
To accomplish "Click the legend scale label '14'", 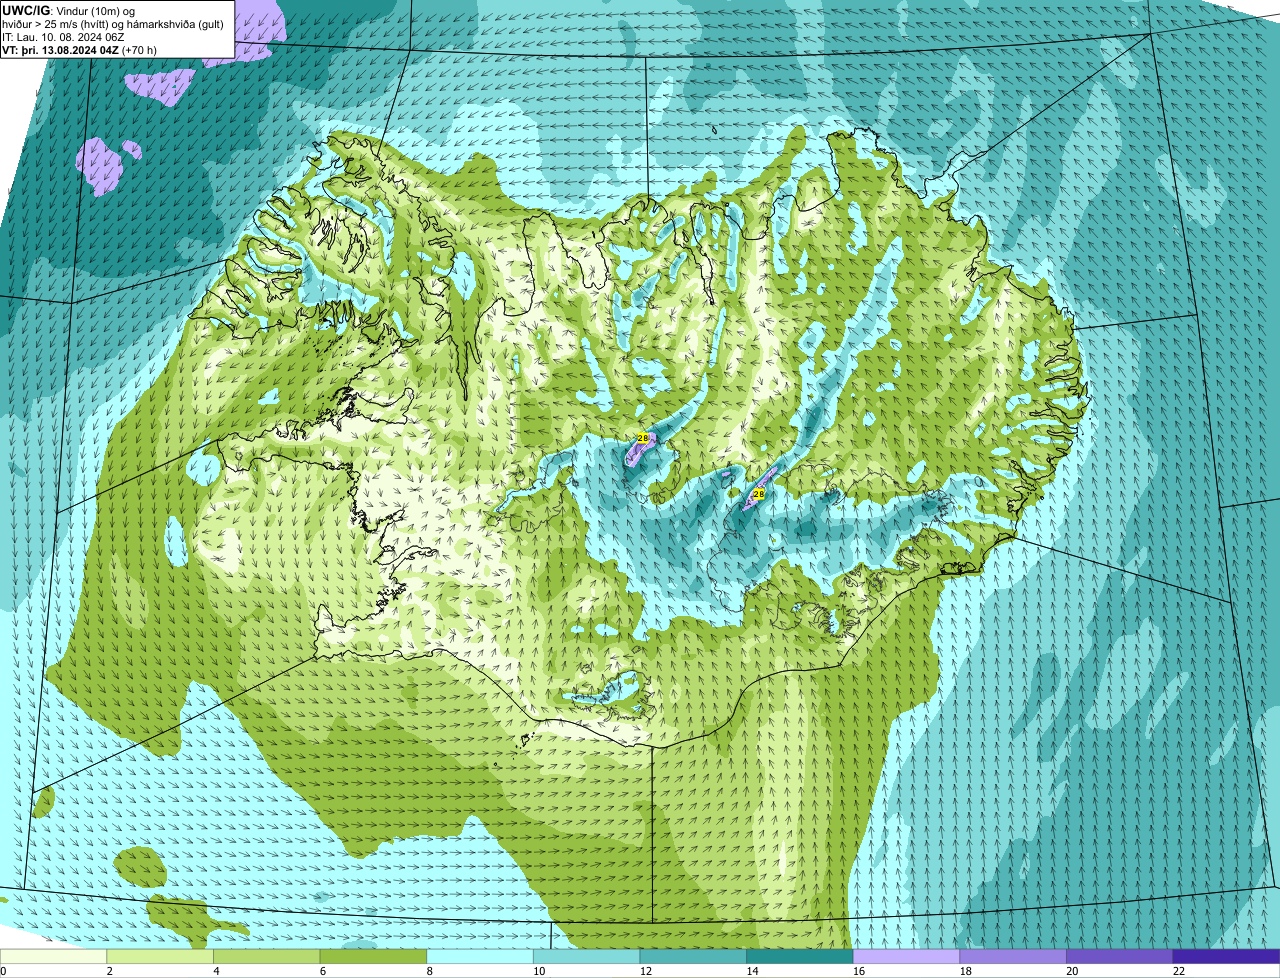I will [752, 971].
